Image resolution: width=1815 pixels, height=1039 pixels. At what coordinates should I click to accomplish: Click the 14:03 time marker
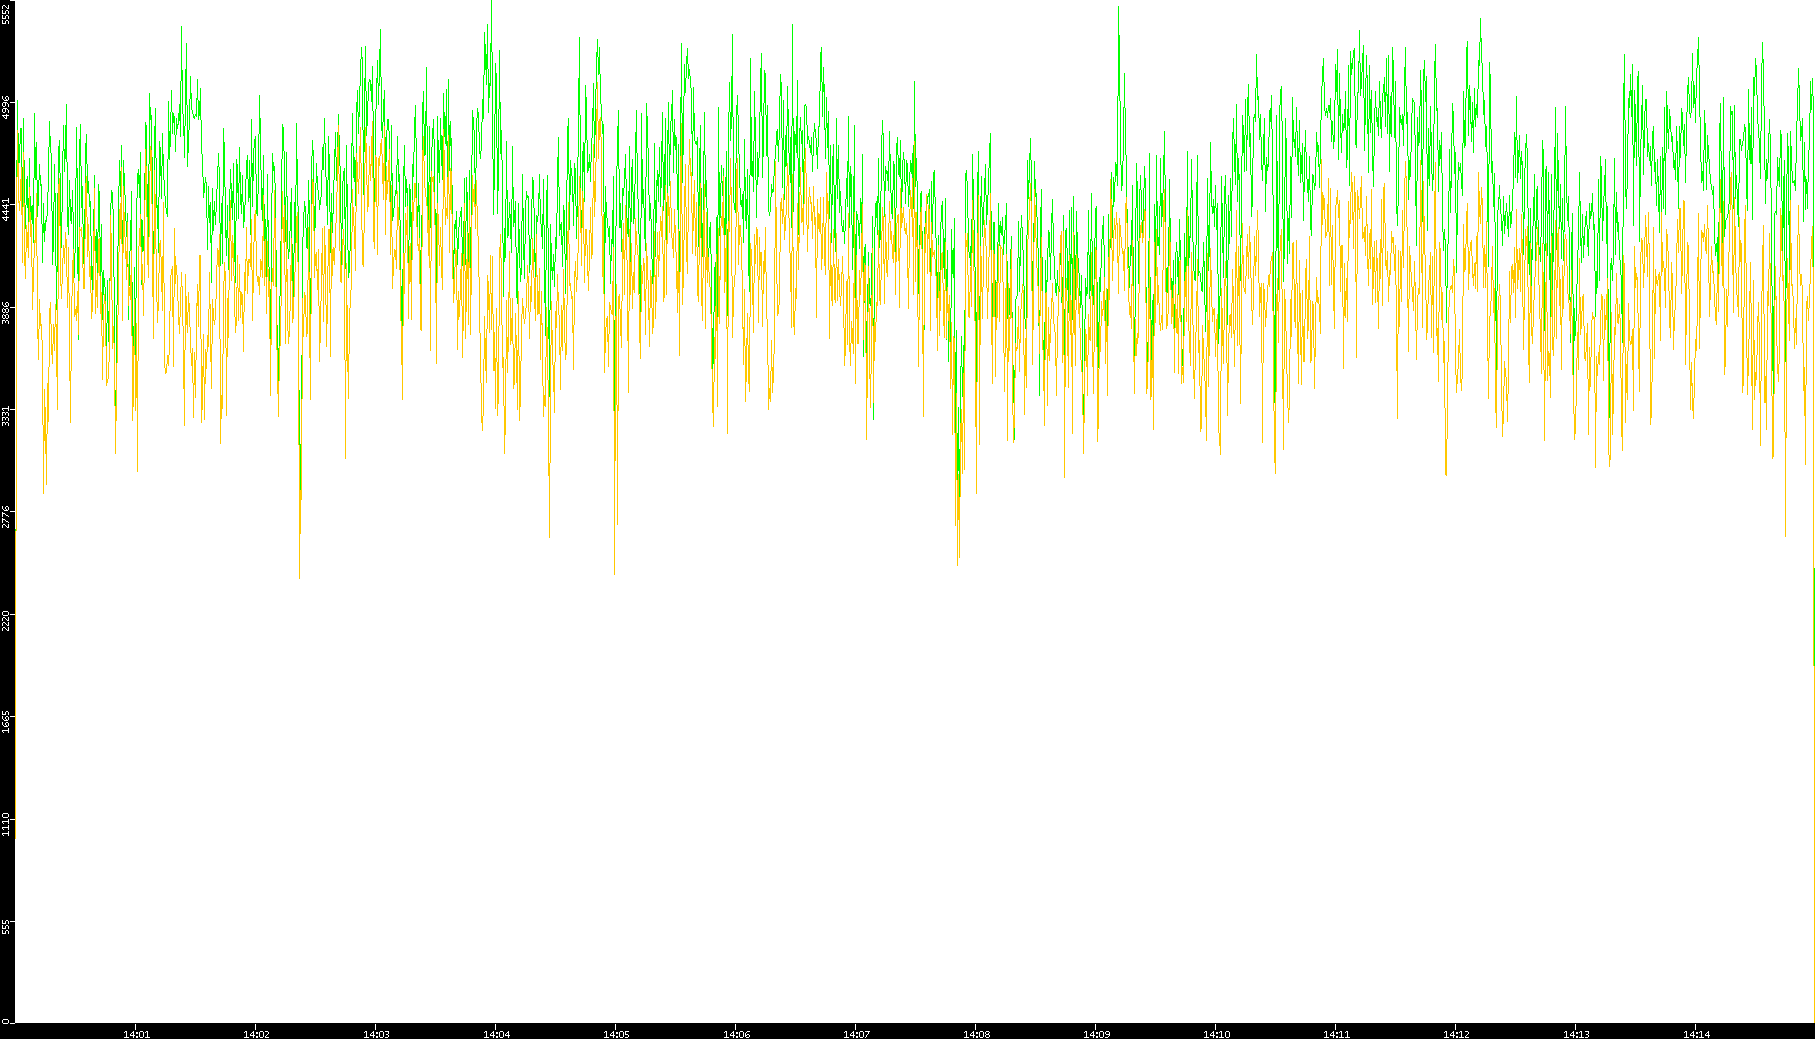(x=376, y=1033)
